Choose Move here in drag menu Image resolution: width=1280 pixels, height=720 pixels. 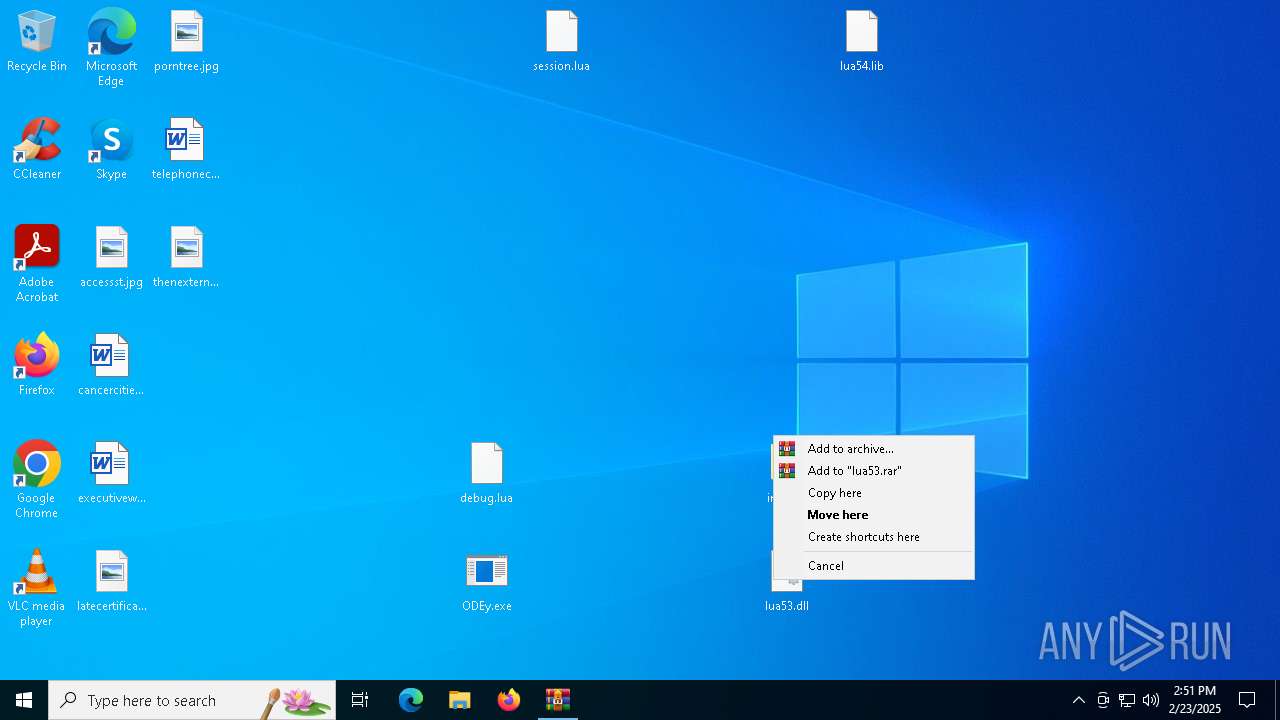(874, 515)
